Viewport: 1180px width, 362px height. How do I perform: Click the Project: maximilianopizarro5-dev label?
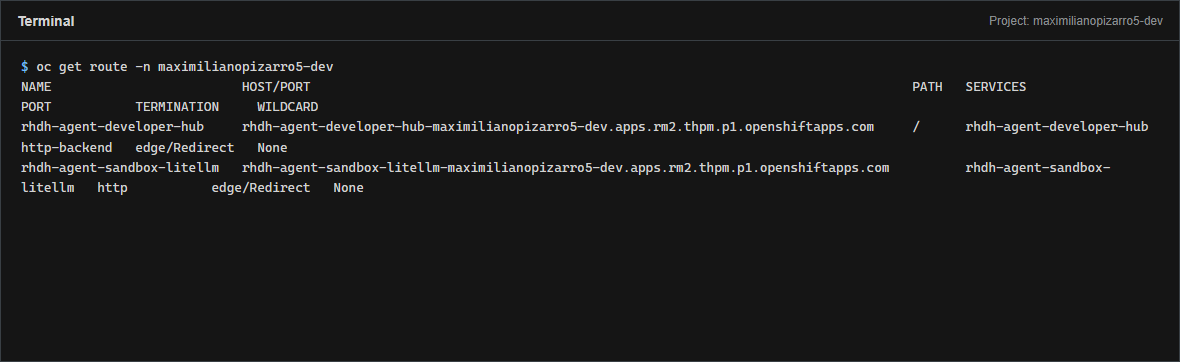coord(1075,21)
